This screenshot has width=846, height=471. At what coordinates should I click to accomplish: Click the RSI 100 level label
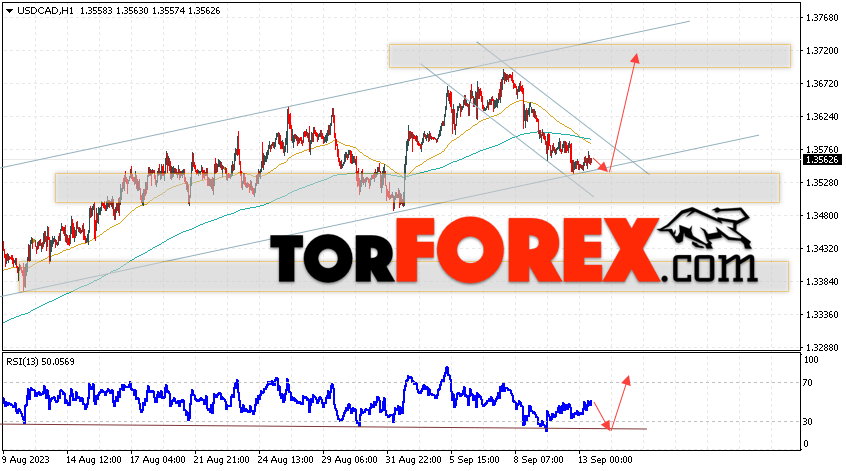tap(811, 360)
